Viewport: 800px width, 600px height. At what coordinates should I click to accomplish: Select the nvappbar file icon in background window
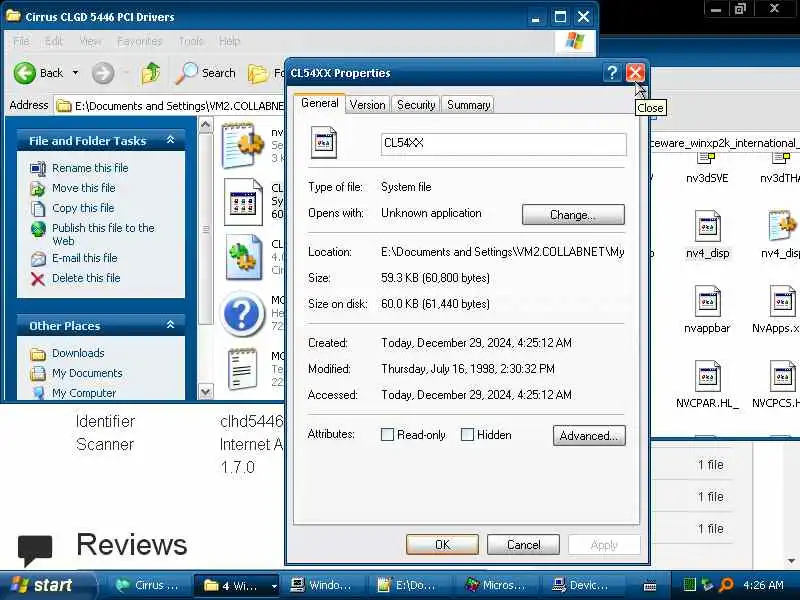point(707,301)
